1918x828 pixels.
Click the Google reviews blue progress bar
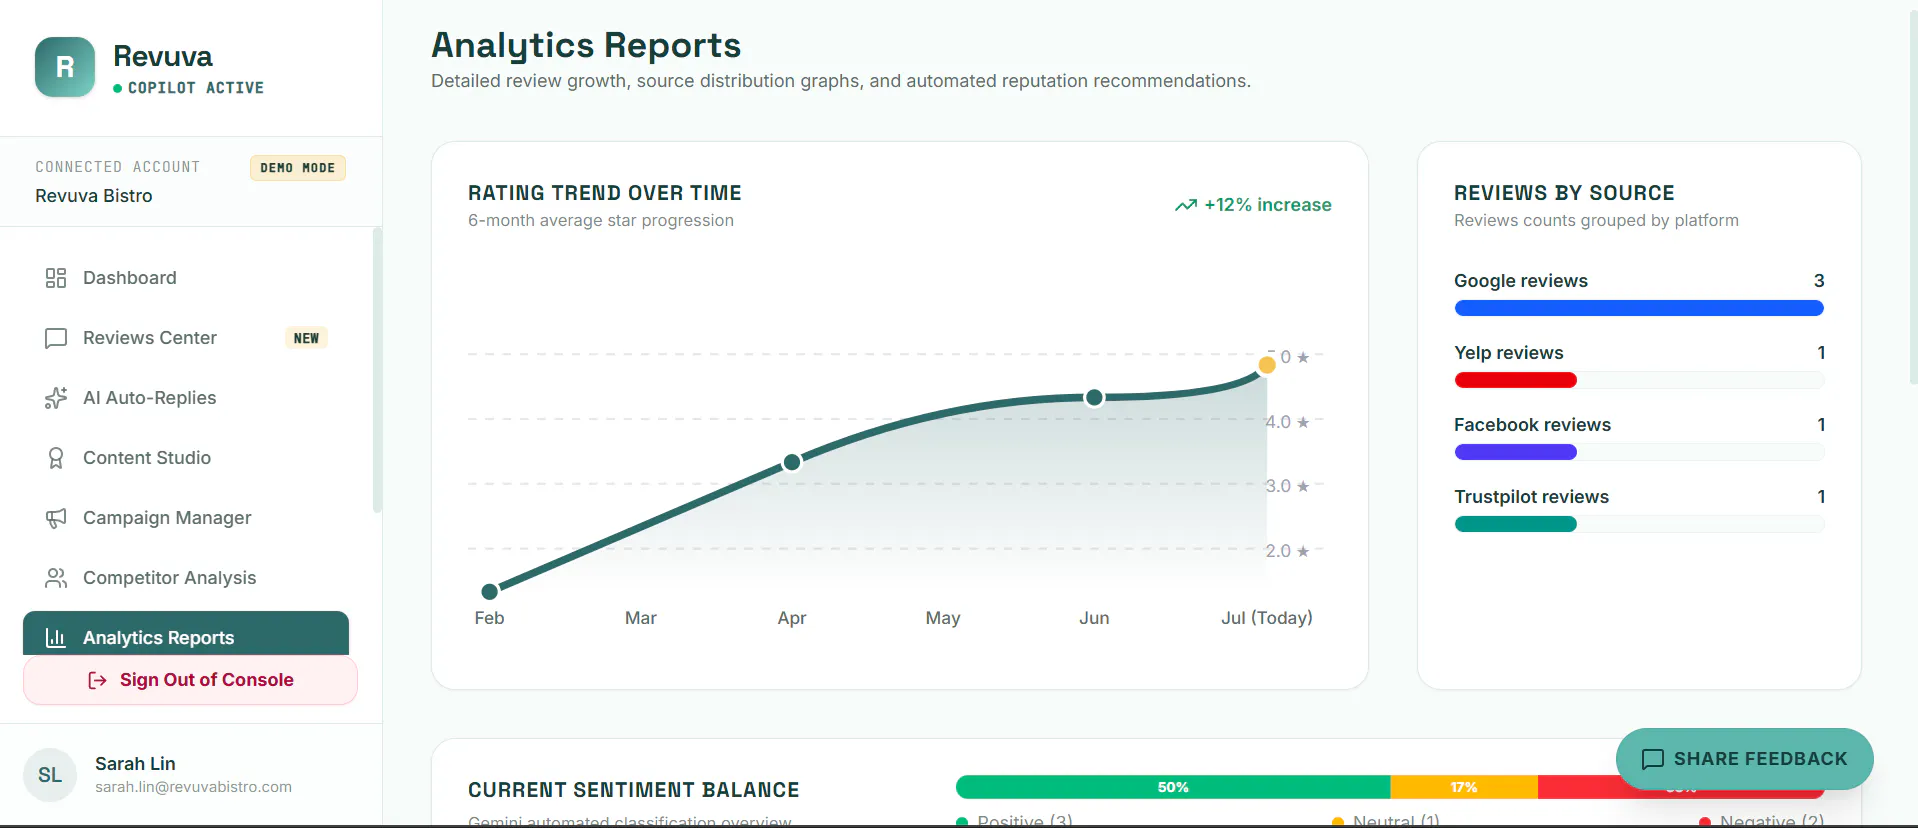tap(1639, 308)
